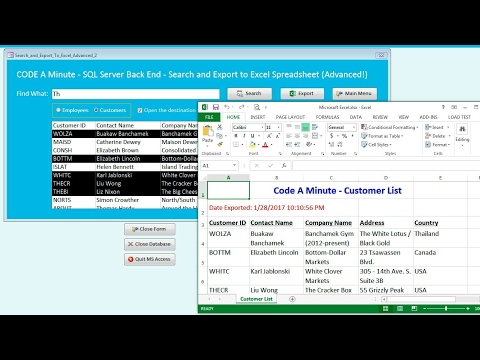Apply the Comma Style format

tap(352, 136)
